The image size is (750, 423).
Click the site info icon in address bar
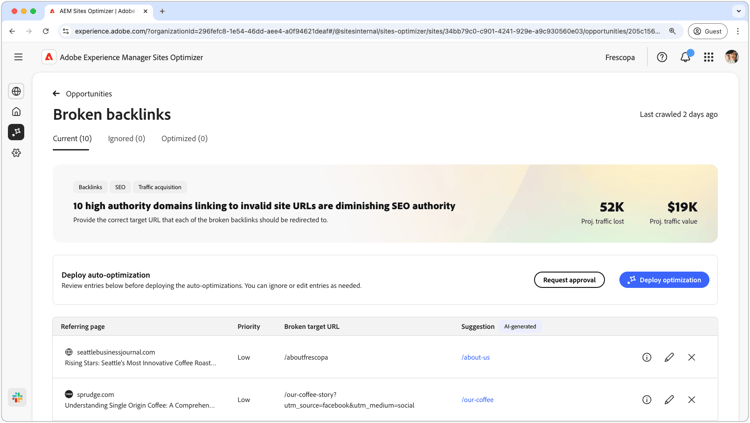coord(66,31)
